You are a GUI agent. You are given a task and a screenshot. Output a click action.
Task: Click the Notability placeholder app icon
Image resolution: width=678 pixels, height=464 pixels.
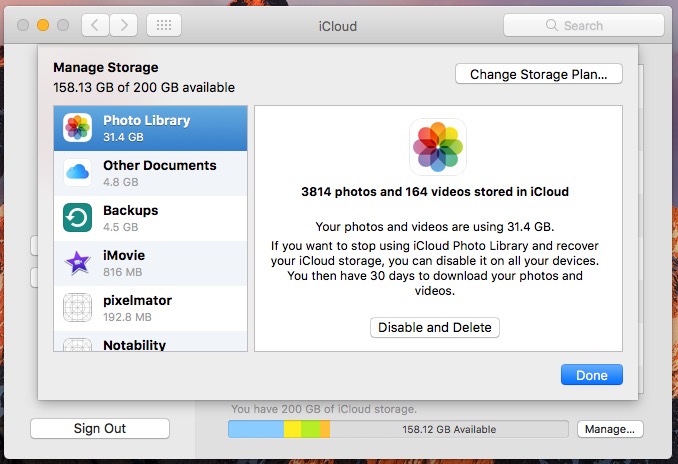(x=77, y=345)
